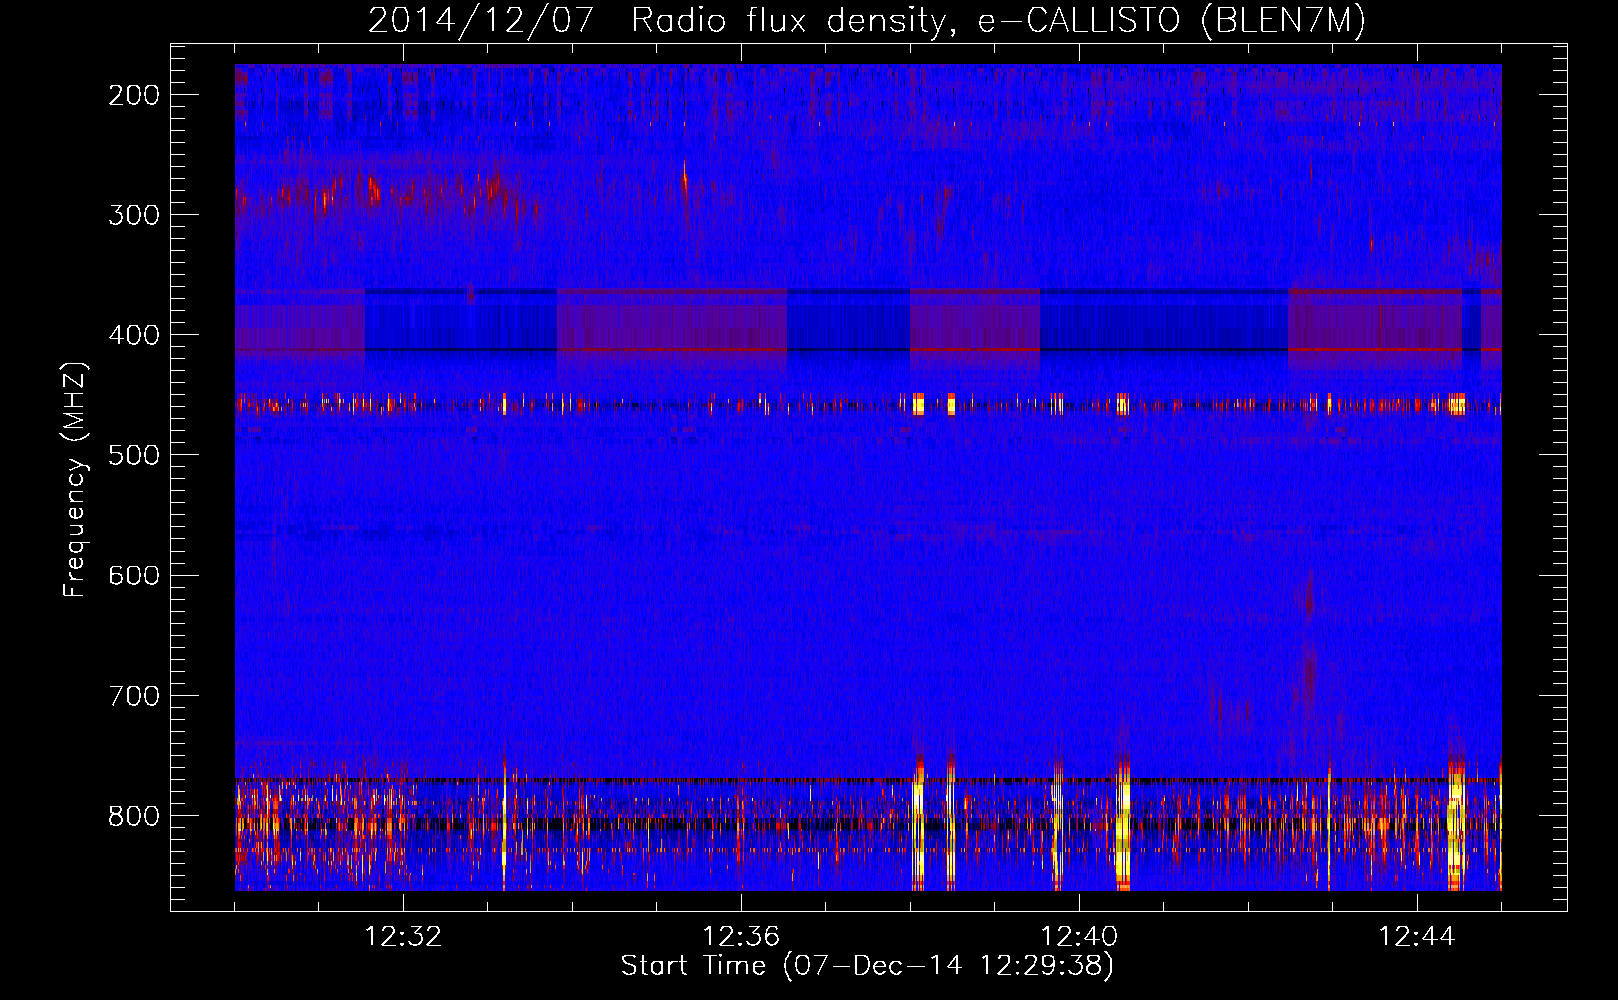Click the 12:32 time tick label

[x=403, y=937]
